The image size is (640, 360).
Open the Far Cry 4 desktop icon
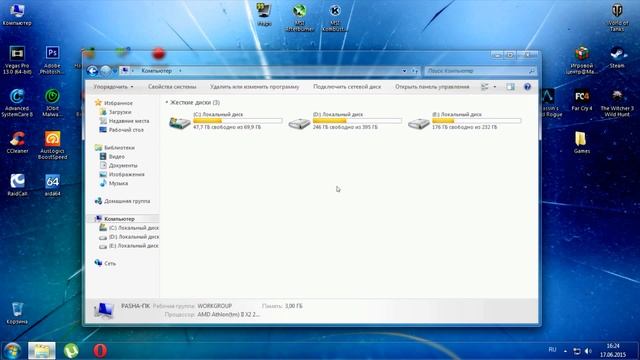tap(582, 100)
